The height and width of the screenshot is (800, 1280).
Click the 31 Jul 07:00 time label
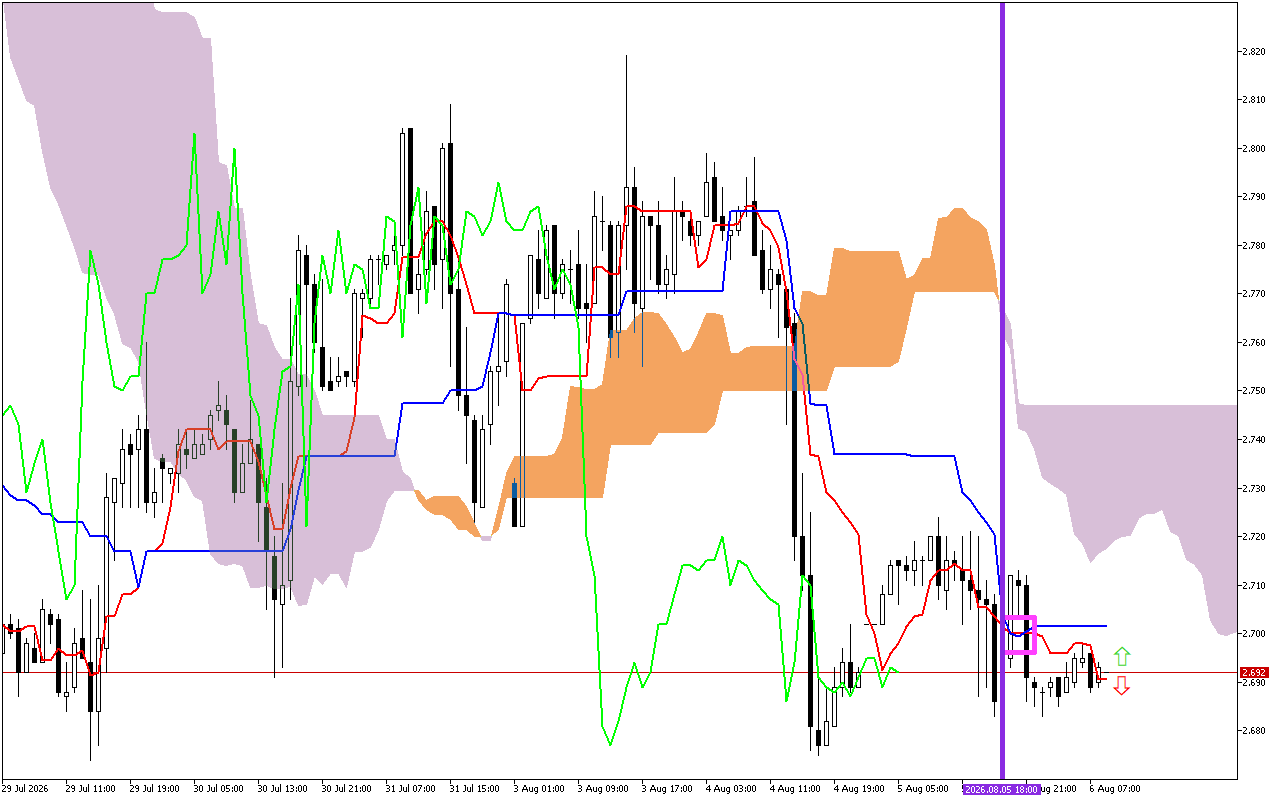point(410,789)
